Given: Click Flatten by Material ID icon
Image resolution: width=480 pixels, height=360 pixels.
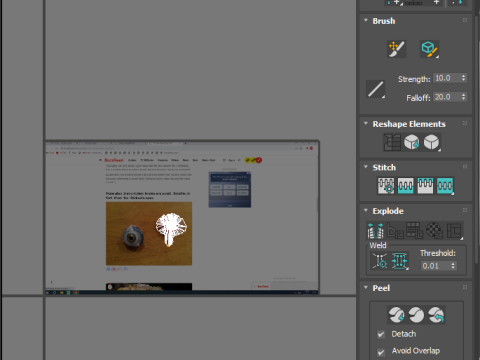Looking at the screenshot, I should coord(434,230).
